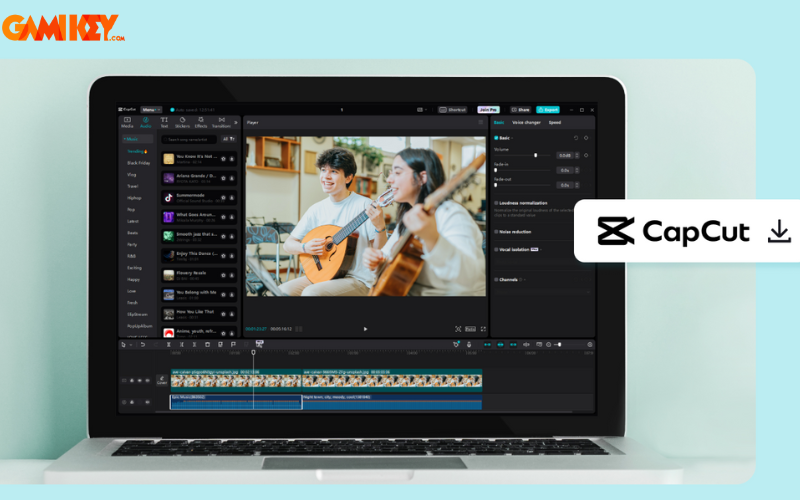
Task: Add a marker with the flag icon
Action: [233, 345]
